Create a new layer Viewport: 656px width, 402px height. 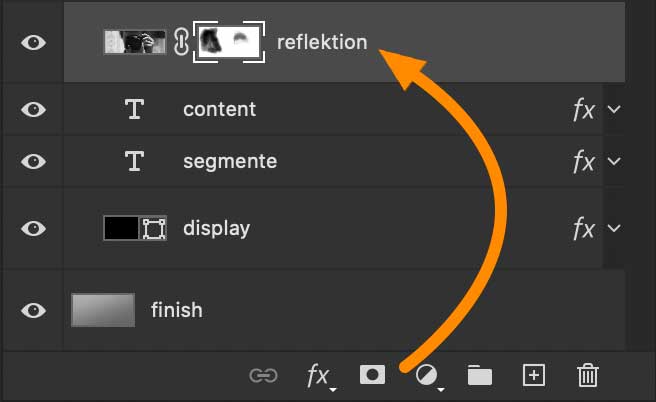[534, 375]
